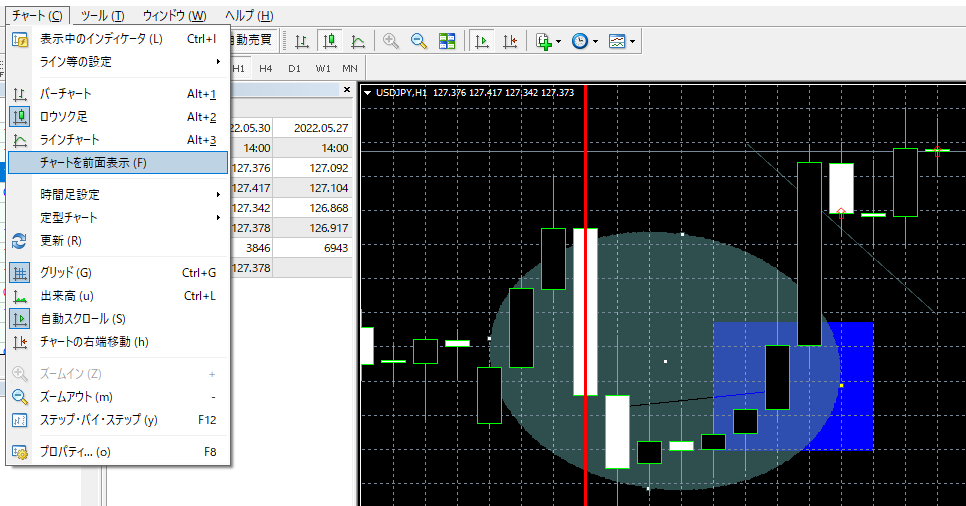Click the tile windows toolbar icon
Image resolution: width=966 pixels, height=506 pixels.
(447, 41)
